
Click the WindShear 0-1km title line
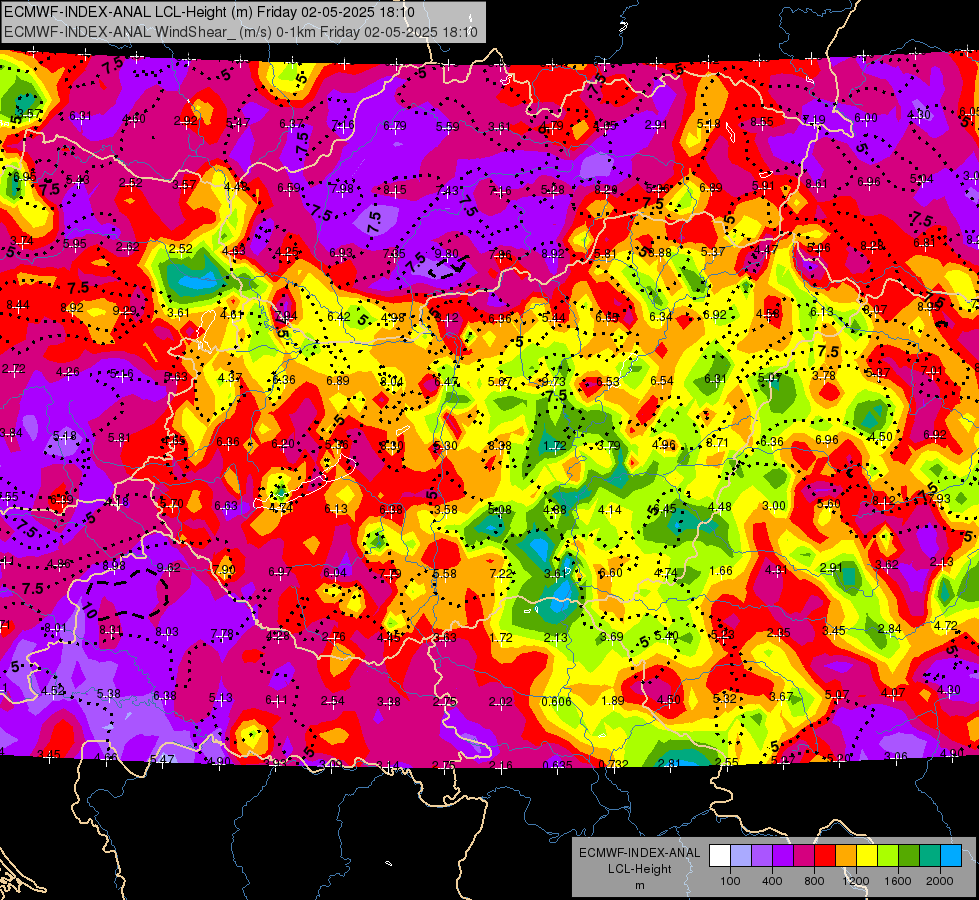(x=240, y=31)
